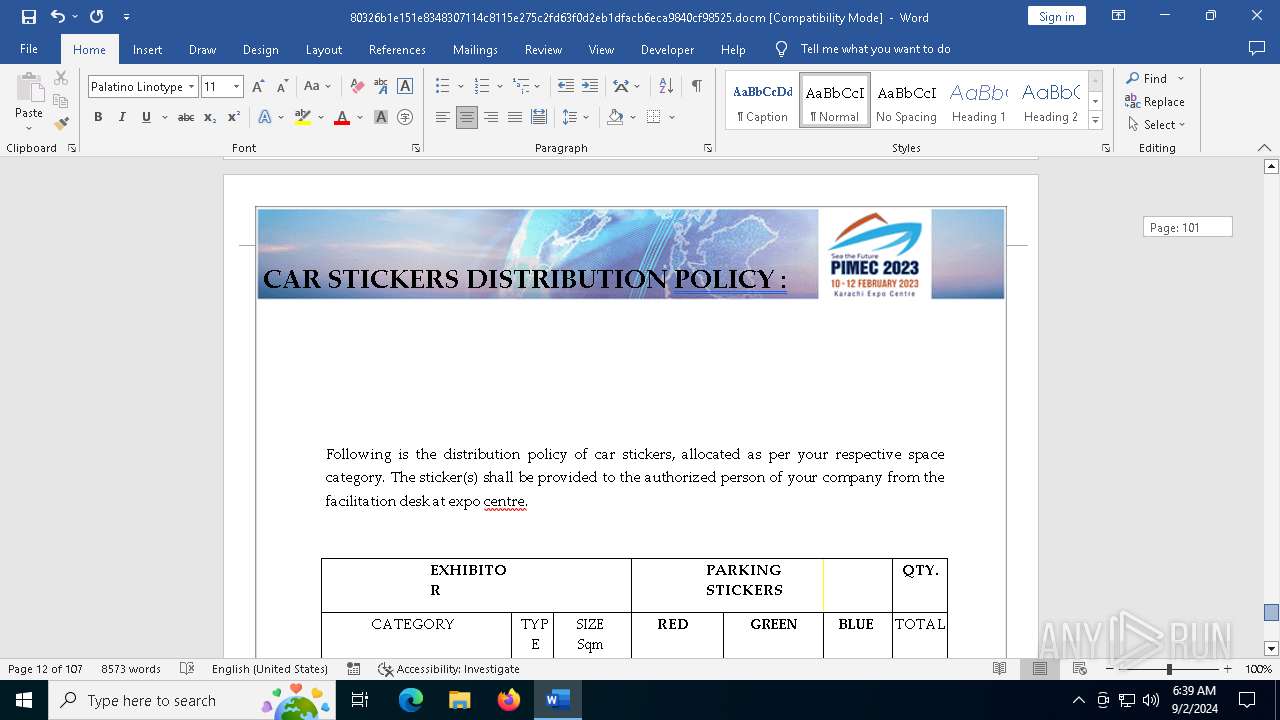Increase font size with grow icon
Image resolution: width=1280 pixels, height=720 pixels.
(258, 87)
